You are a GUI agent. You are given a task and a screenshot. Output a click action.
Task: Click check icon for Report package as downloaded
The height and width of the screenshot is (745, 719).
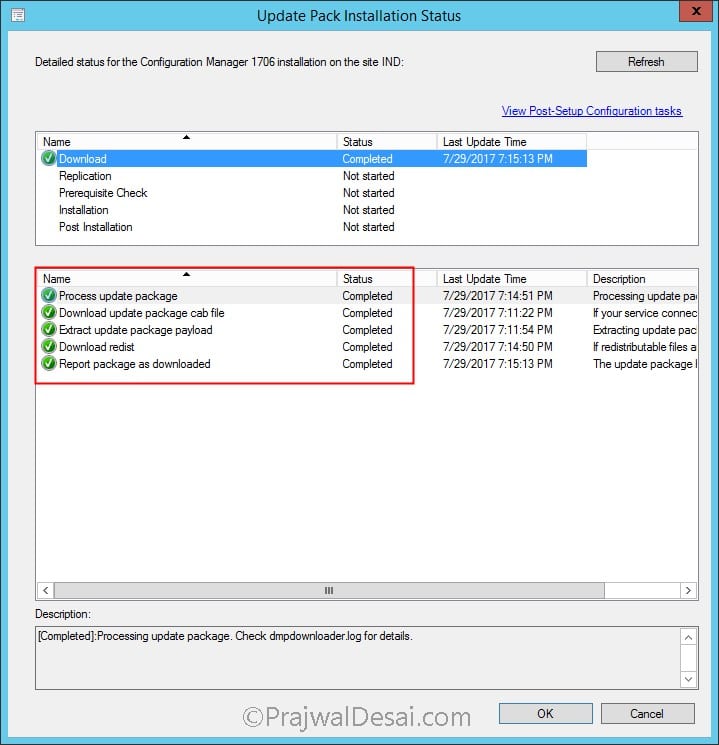coord(48,363)
